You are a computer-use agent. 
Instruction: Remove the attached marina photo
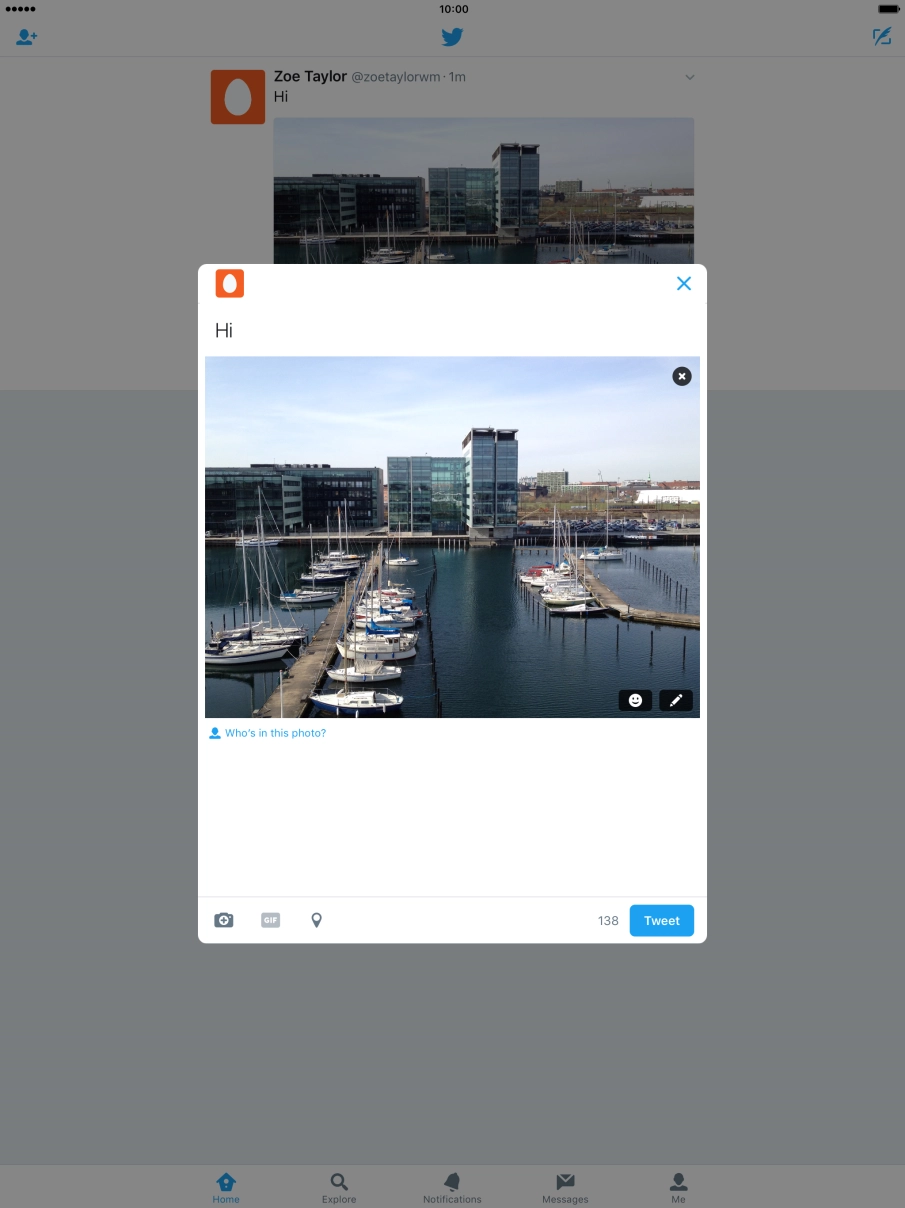[x=681, y=376]
